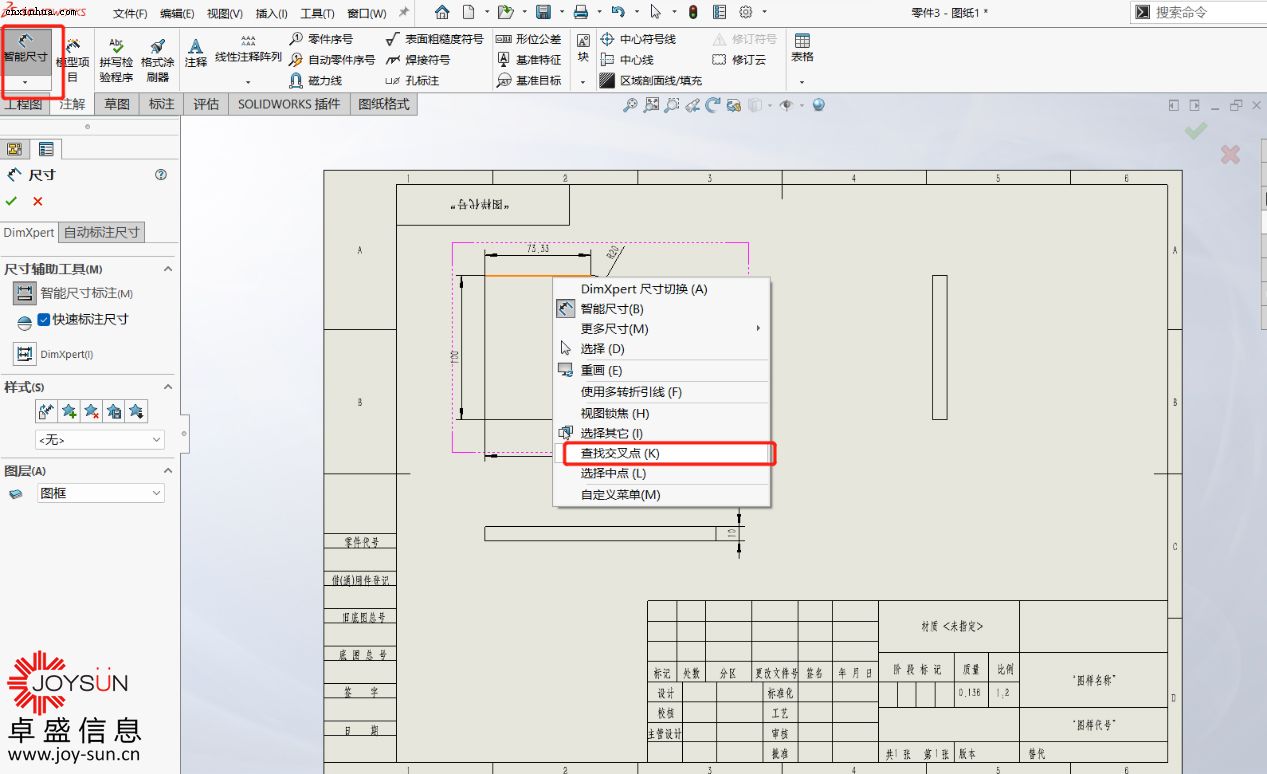This screenshot has width=1267, height=774.
Task: Open the 样式 <无> style dropdown
Action: [100, 440]
